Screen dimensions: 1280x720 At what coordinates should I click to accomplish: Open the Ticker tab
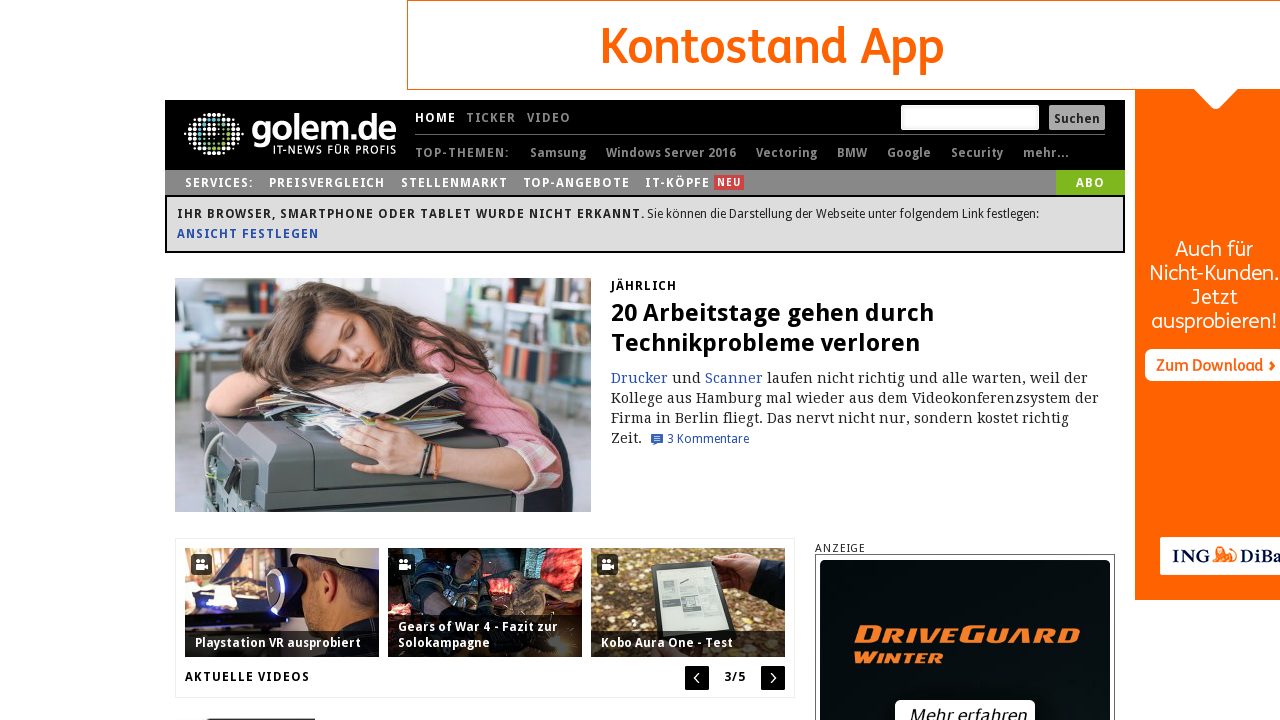click(491, 118)
